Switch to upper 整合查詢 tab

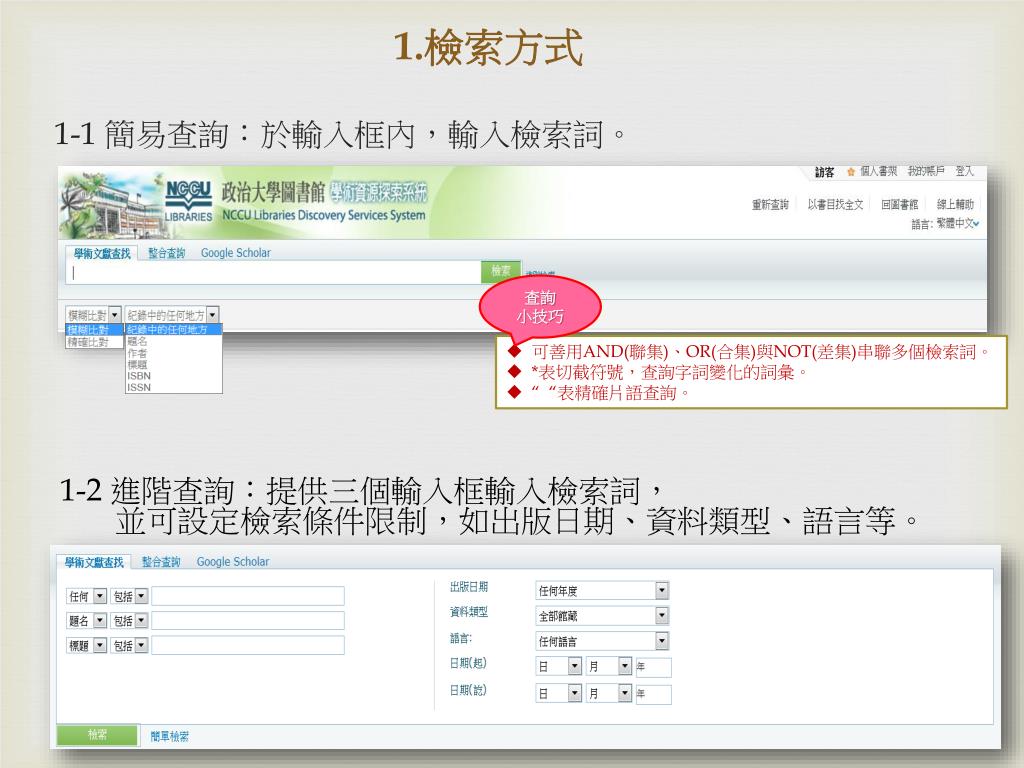pyautogui.click(x=166, y=254)
